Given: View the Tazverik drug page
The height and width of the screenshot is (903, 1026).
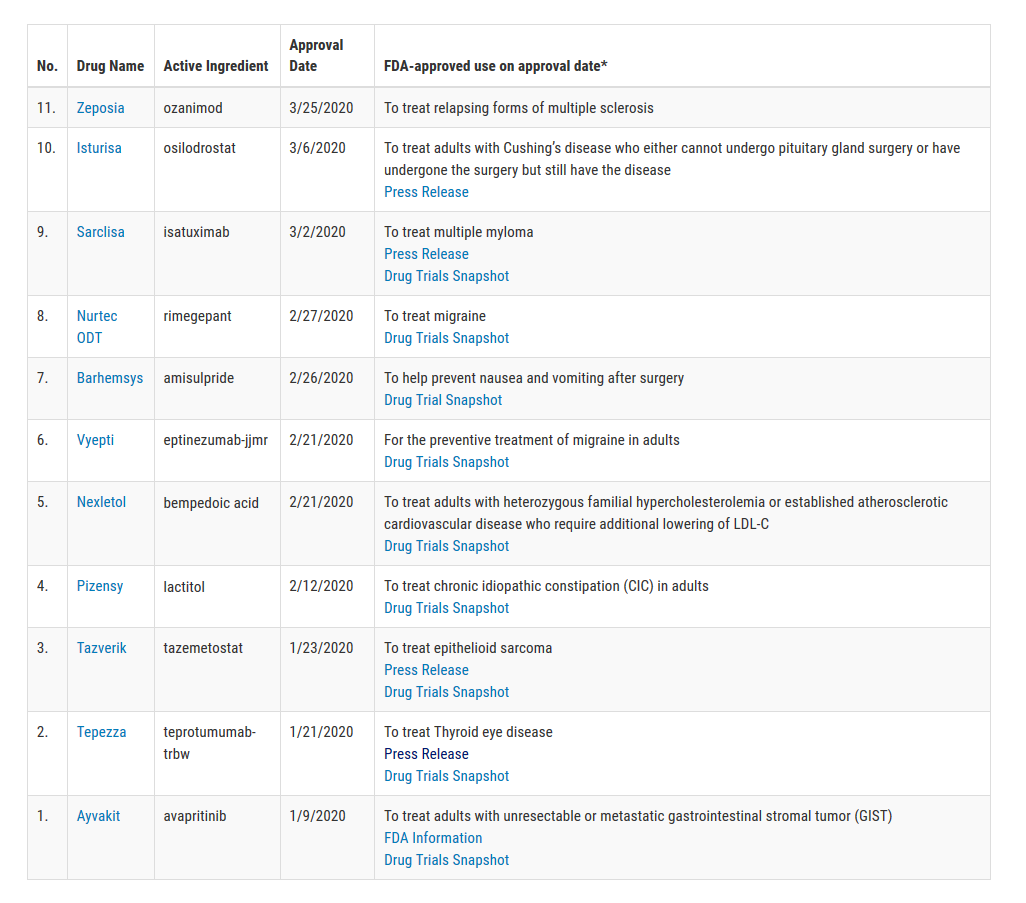Looking at the screenshot, I should [x=102, y=648].
